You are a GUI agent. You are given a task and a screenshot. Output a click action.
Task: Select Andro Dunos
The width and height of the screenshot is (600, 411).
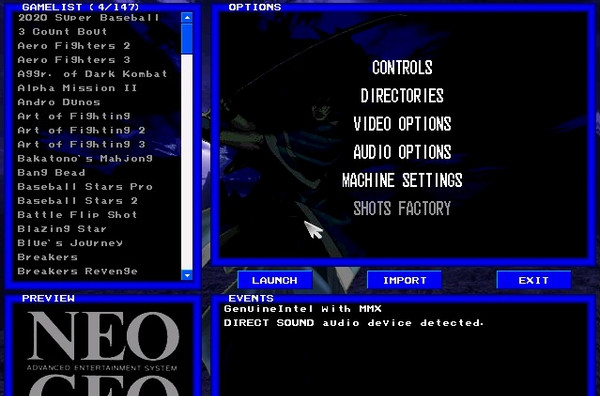click(59, 102)
